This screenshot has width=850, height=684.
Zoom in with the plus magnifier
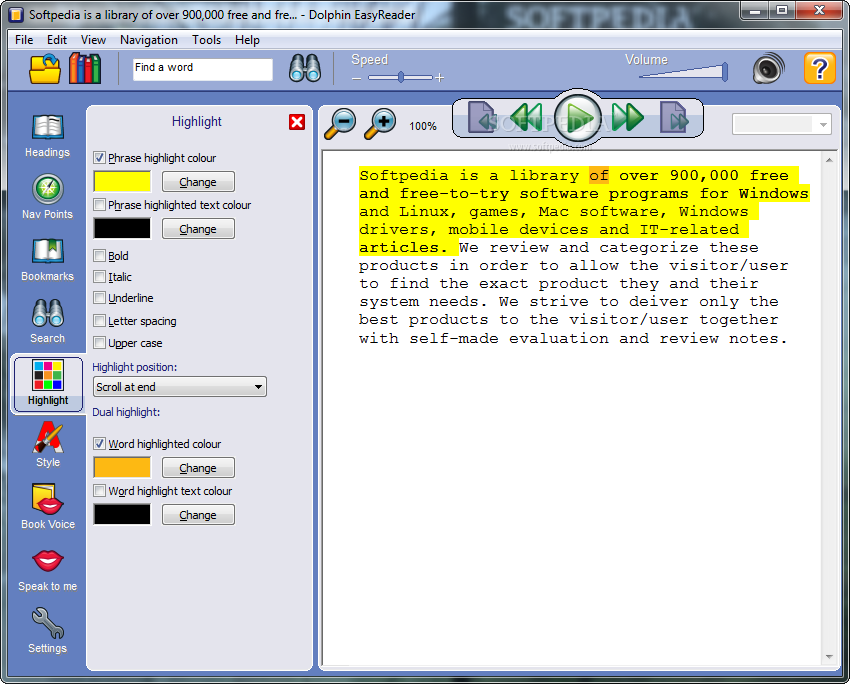pyautogui.click(x=381, y=124)
